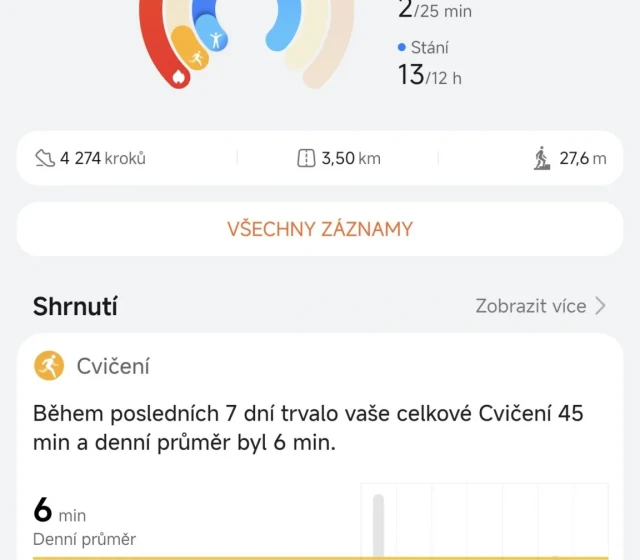Viewport: 640px width, 560px height.
Task: Tap the 13/12 h standing value
Action: (429, 75)
